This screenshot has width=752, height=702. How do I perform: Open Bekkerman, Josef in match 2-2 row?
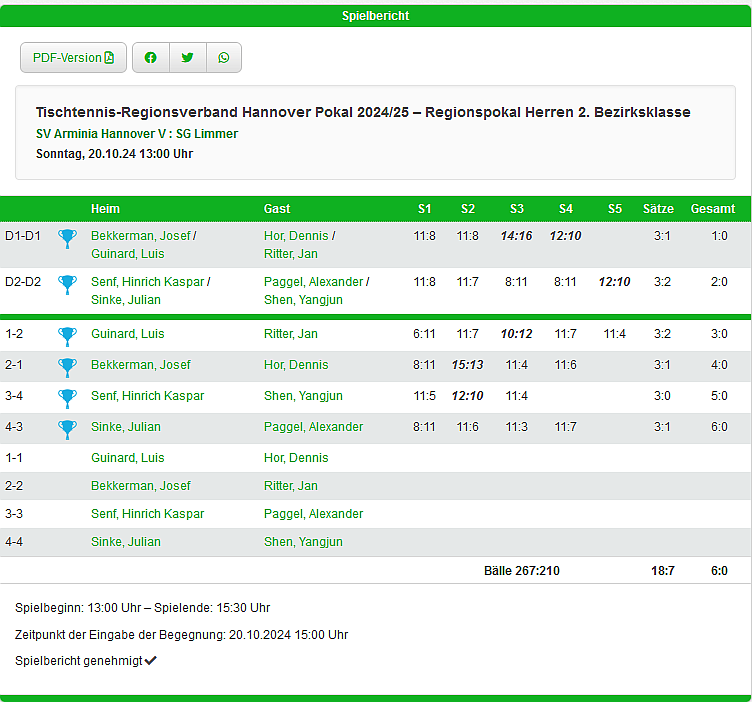pyautogui.click(x=141, y=486)
